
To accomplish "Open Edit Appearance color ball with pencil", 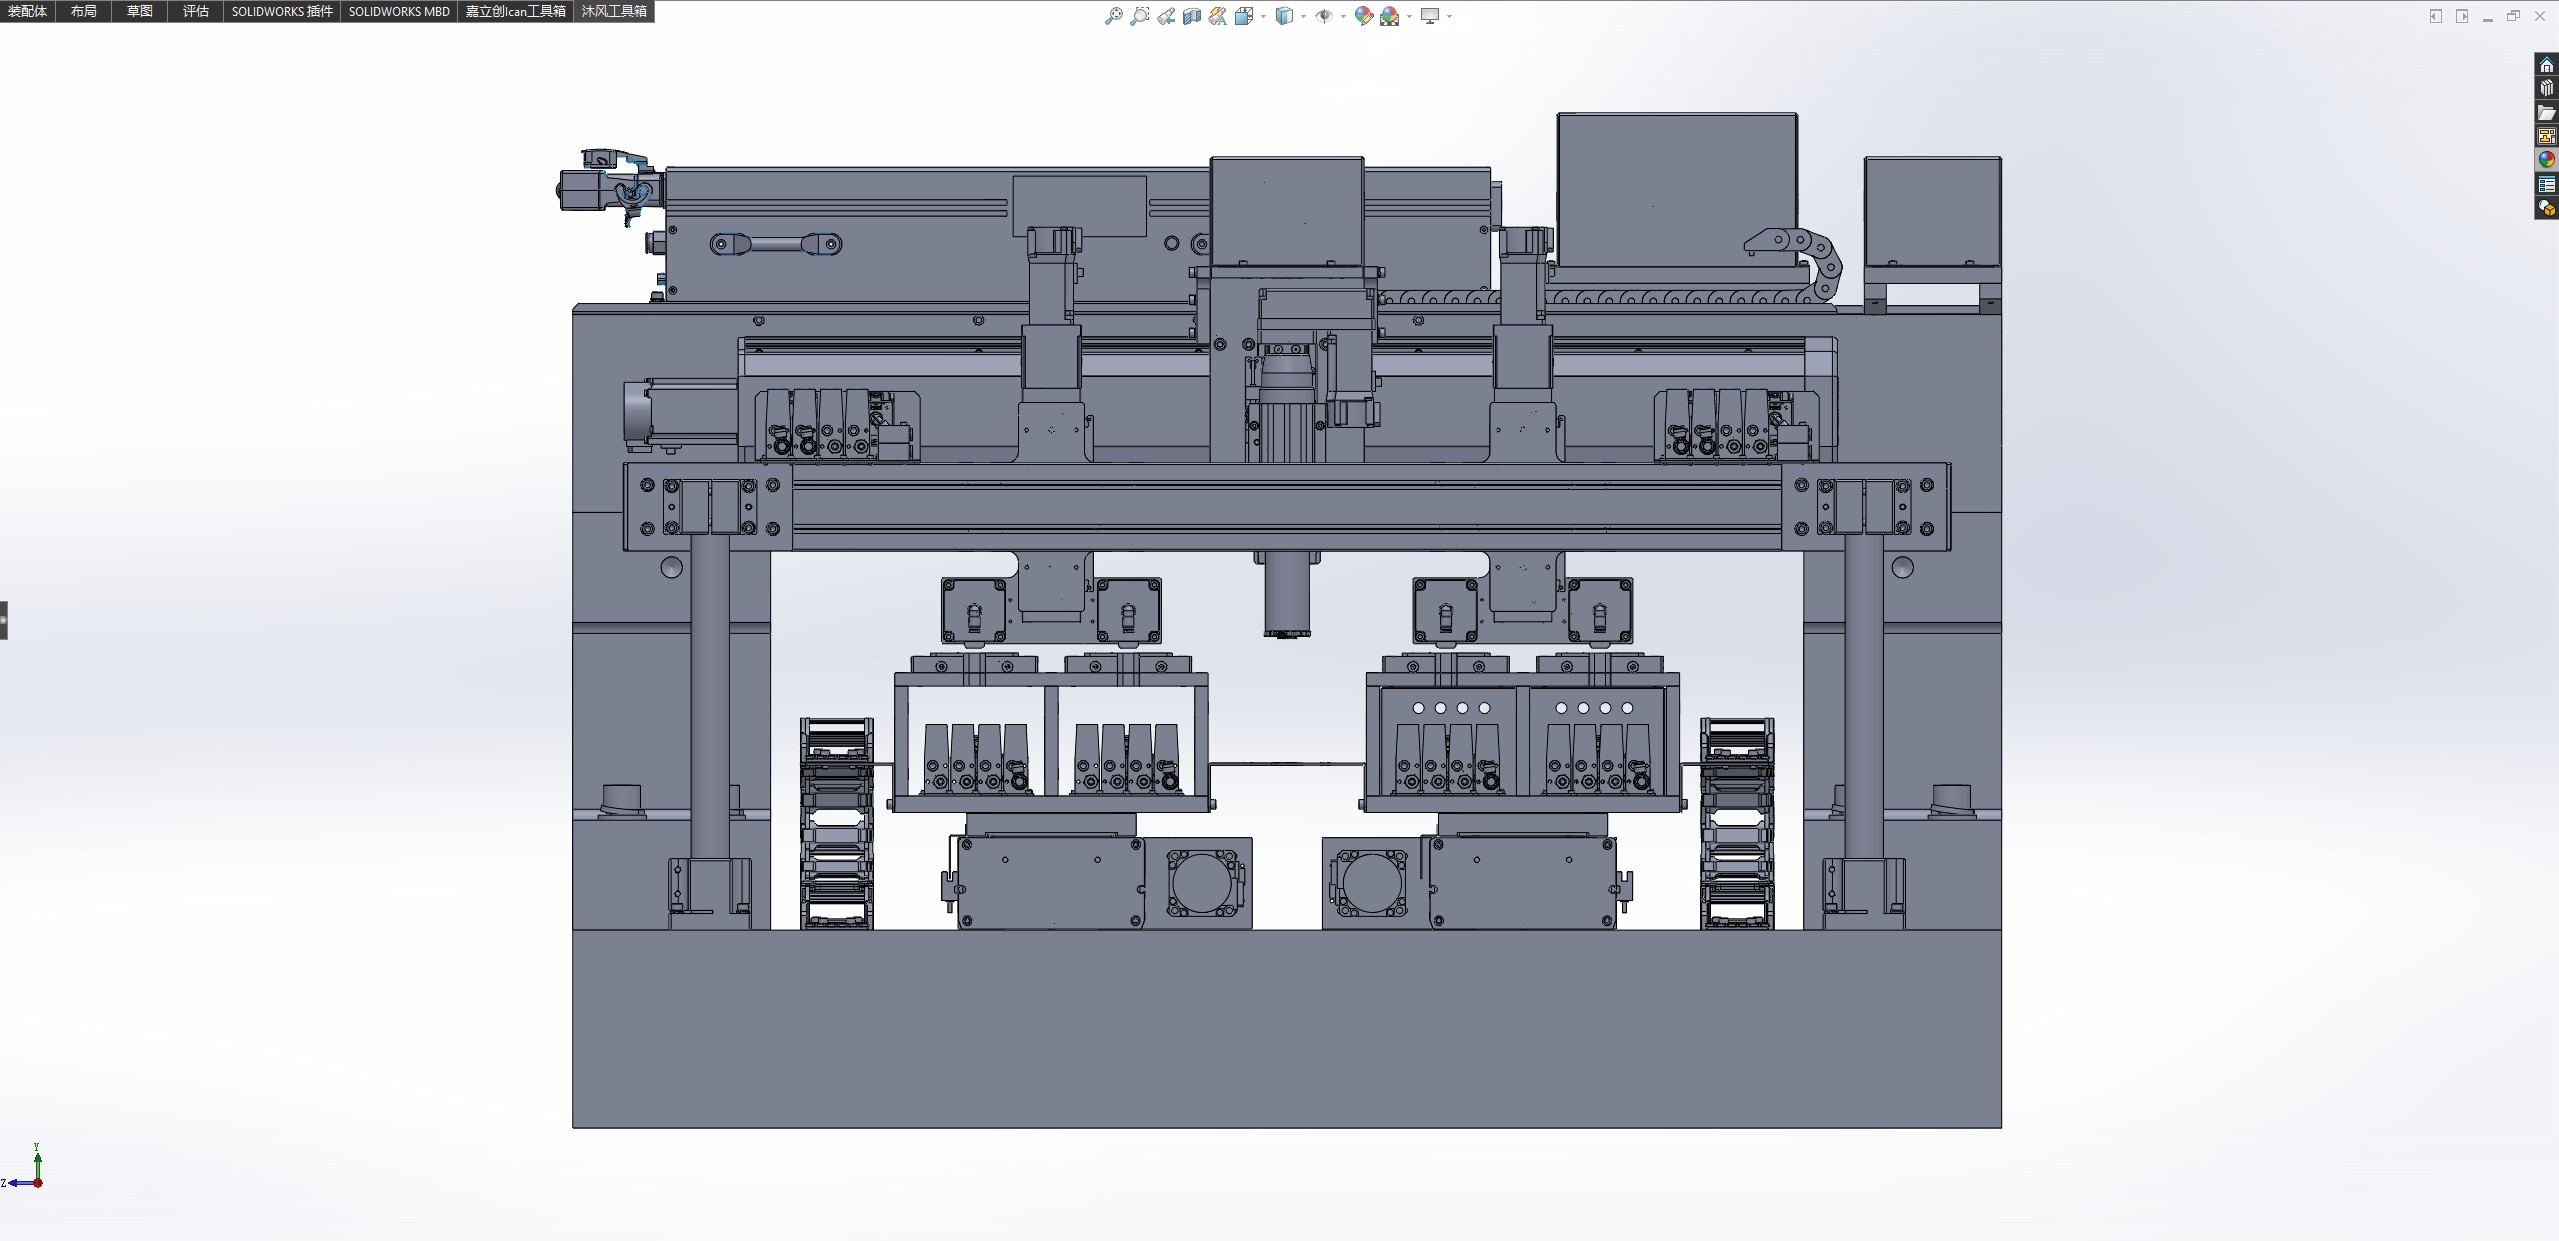I will coord(1363,16).
